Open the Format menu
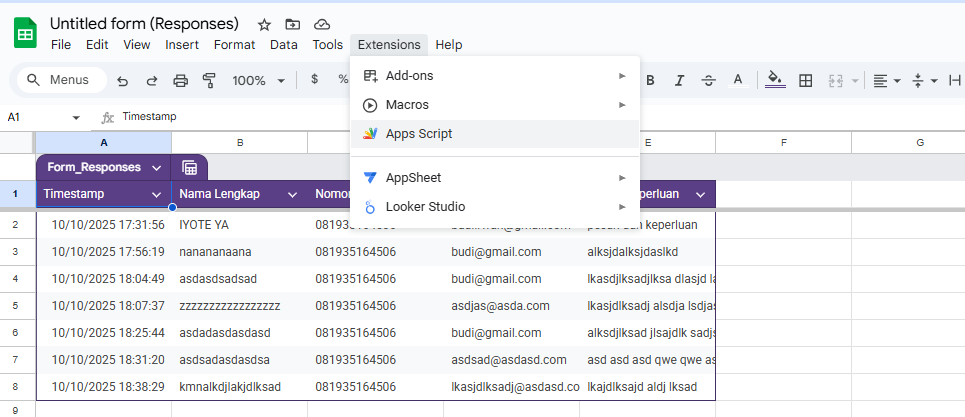Screen dimensions: 965x417 [x=234, y=45]
